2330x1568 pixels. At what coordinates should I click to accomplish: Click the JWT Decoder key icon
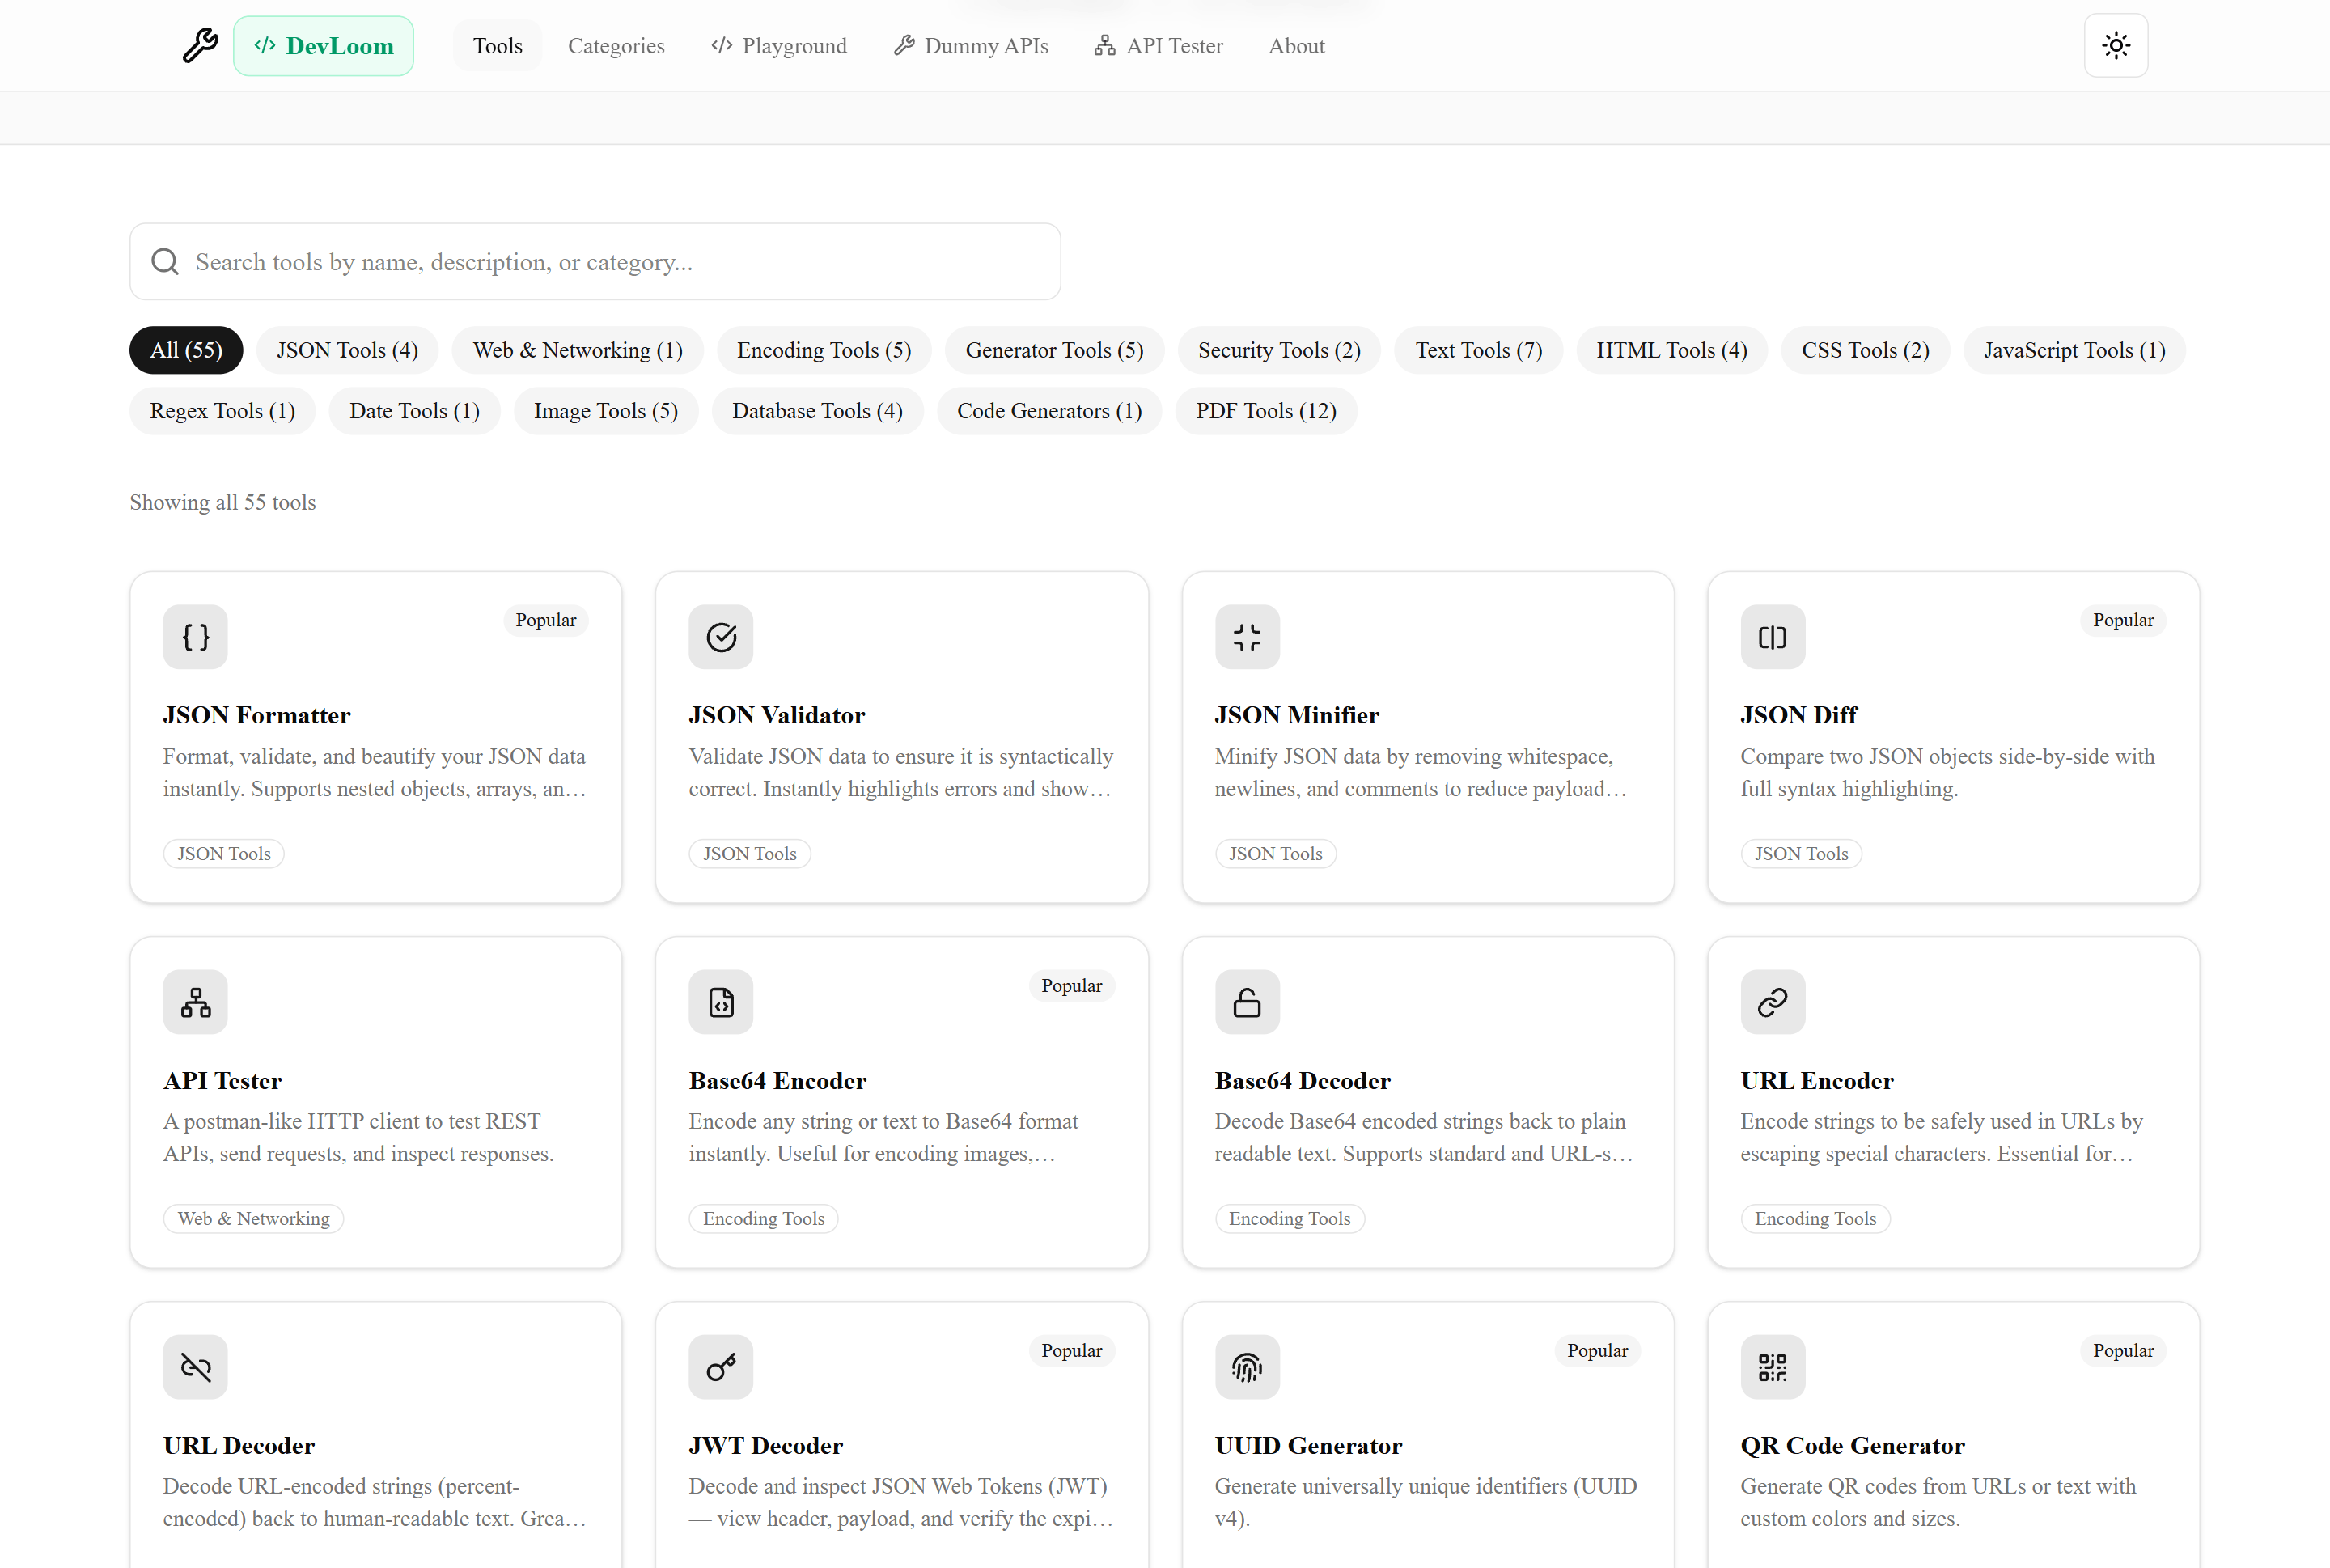(721, 1367)
